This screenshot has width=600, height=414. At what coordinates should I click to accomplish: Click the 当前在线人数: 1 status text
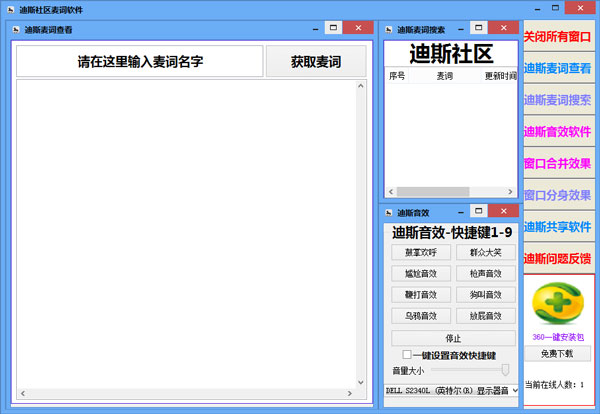tap(554, 385)
